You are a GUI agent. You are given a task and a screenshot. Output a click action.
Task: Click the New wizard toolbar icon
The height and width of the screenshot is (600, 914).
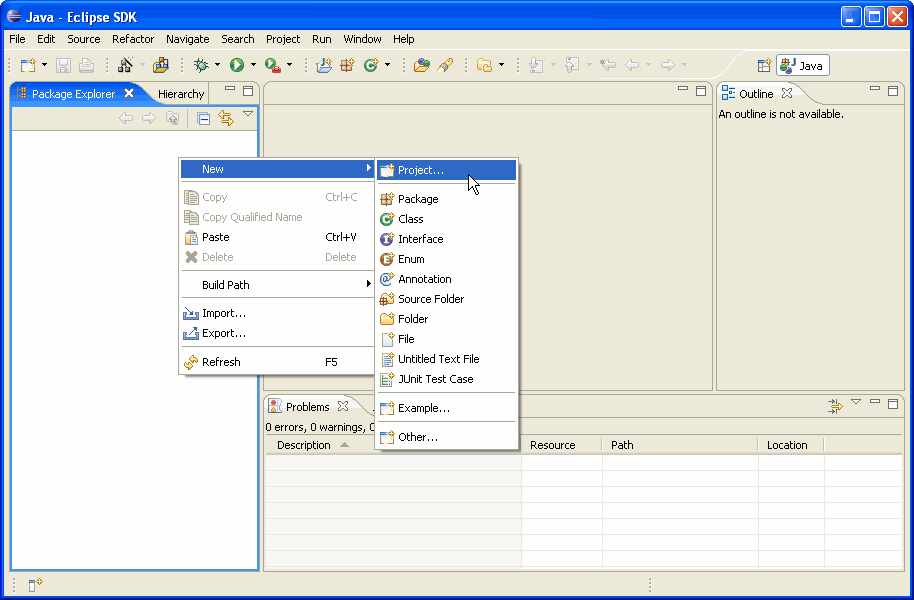pos(28,65)
